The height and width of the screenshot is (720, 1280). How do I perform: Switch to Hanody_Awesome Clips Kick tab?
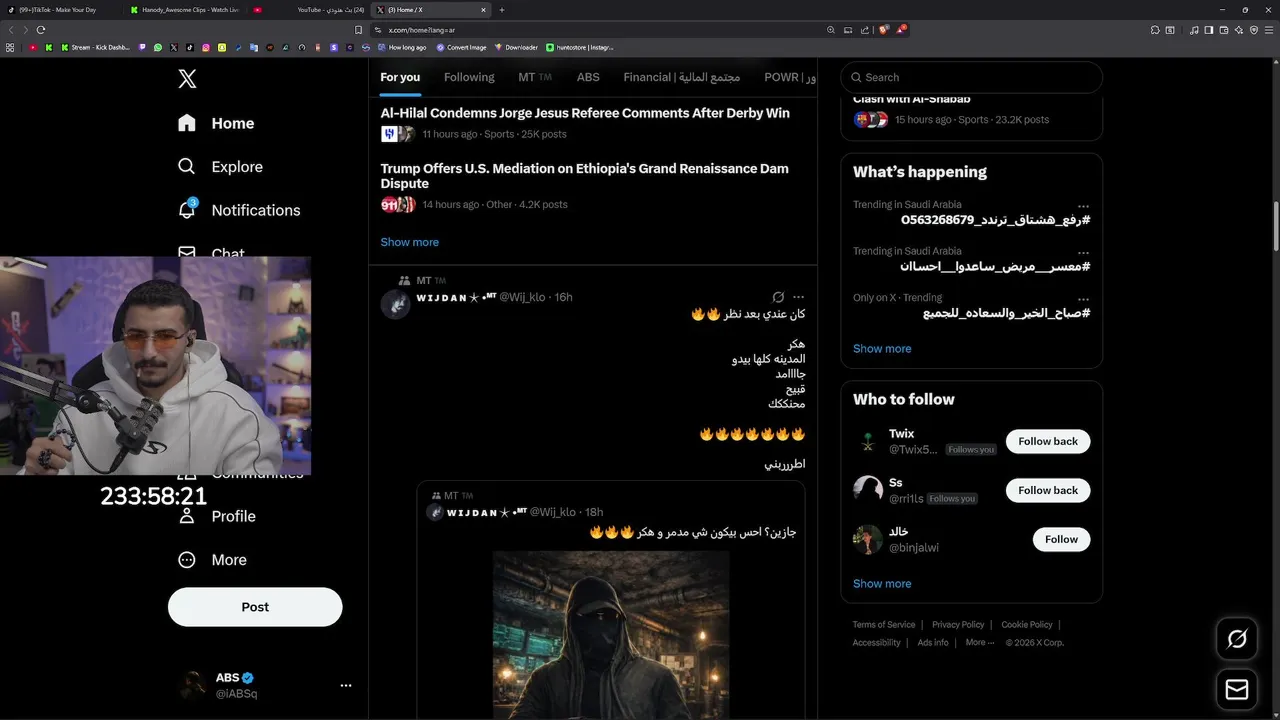185,10
